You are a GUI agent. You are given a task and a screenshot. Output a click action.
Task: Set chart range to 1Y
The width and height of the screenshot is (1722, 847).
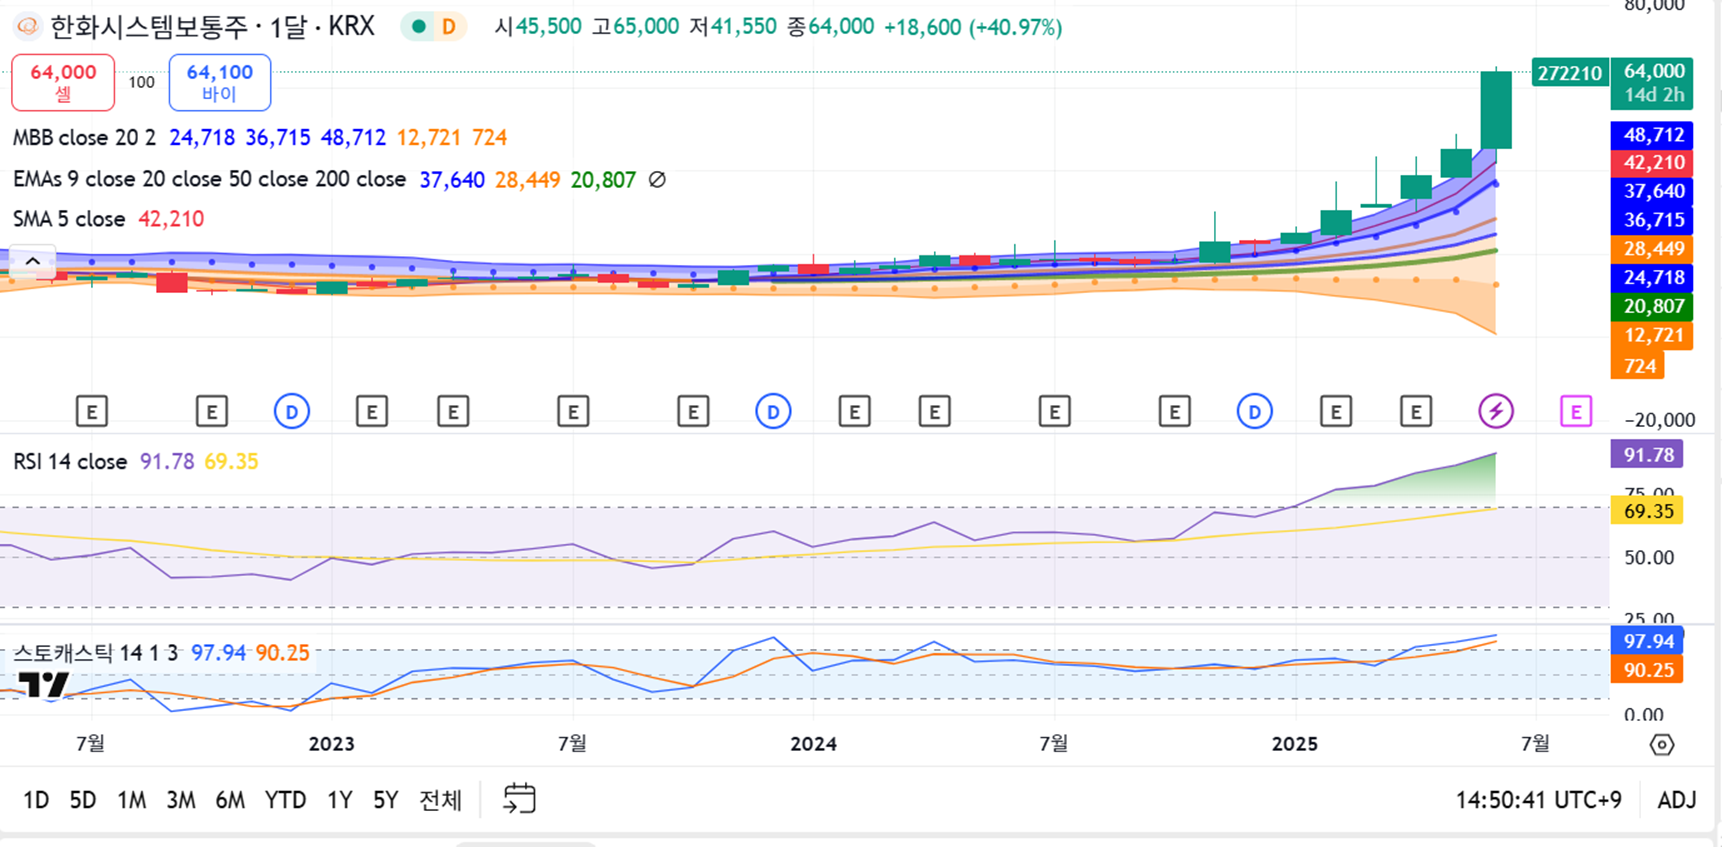340,800
